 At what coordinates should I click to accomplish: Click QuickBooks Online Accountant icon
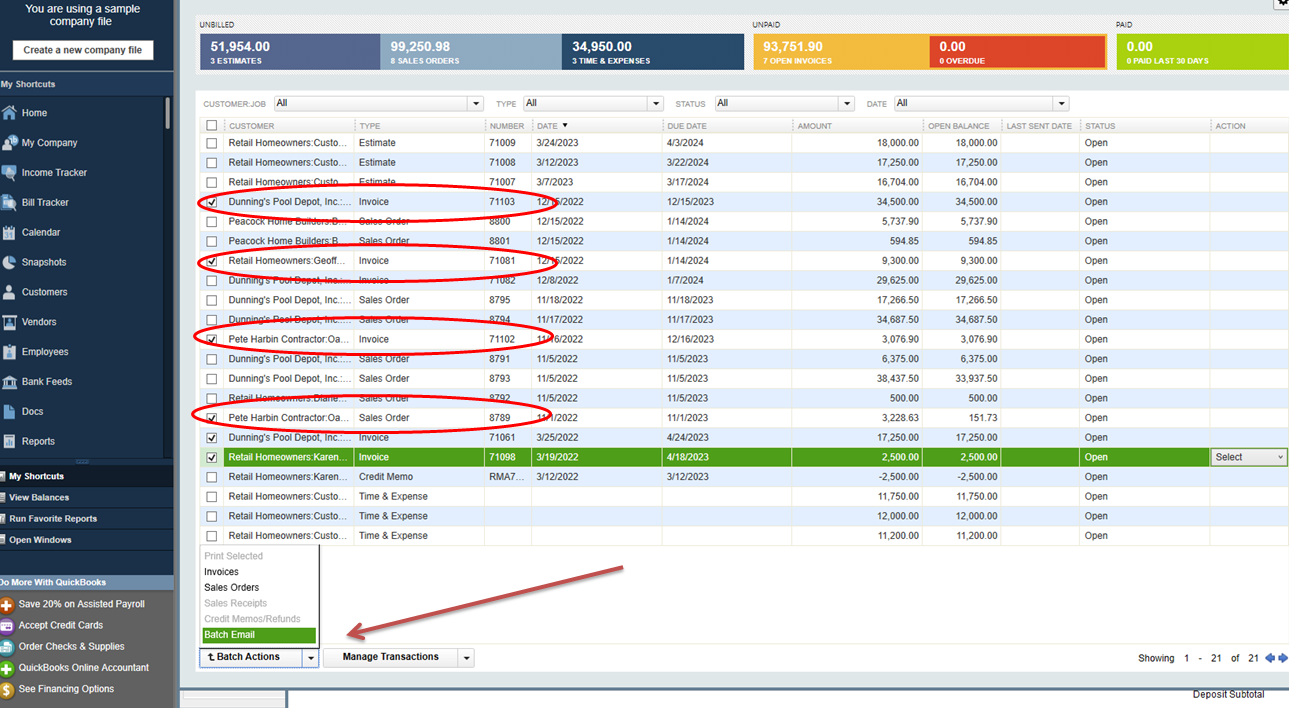pos(7,668)
